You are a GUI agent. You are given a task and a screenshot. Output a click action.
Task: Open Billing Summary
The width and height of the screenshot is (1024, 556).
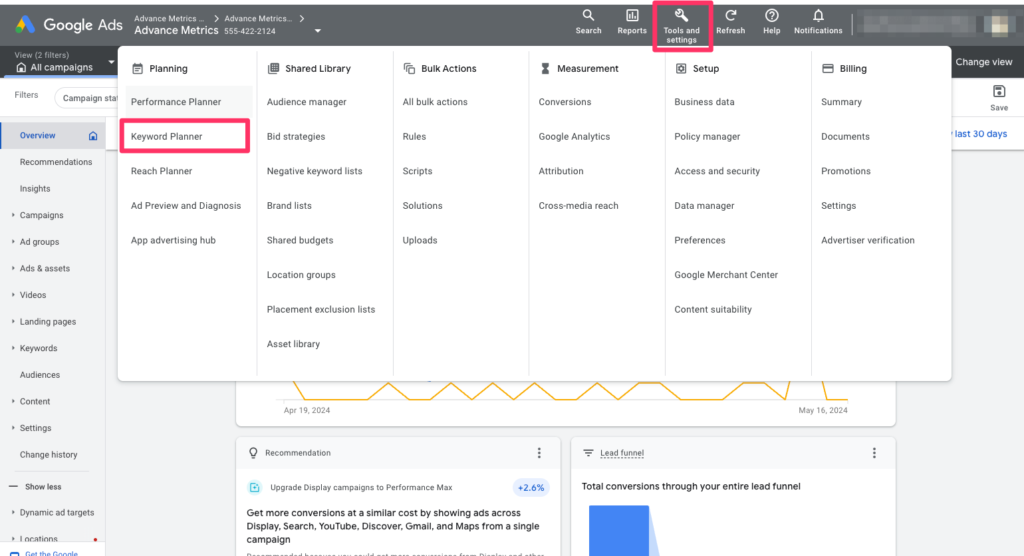841,102
